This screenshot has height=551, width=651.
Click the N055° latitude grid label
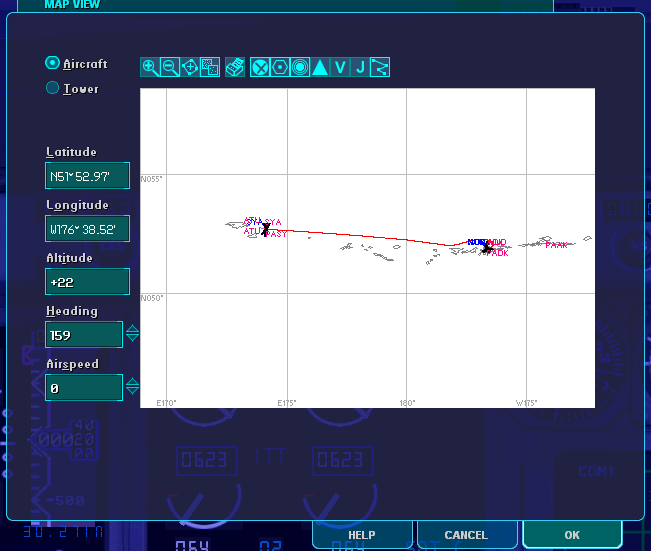pos(152,179)
